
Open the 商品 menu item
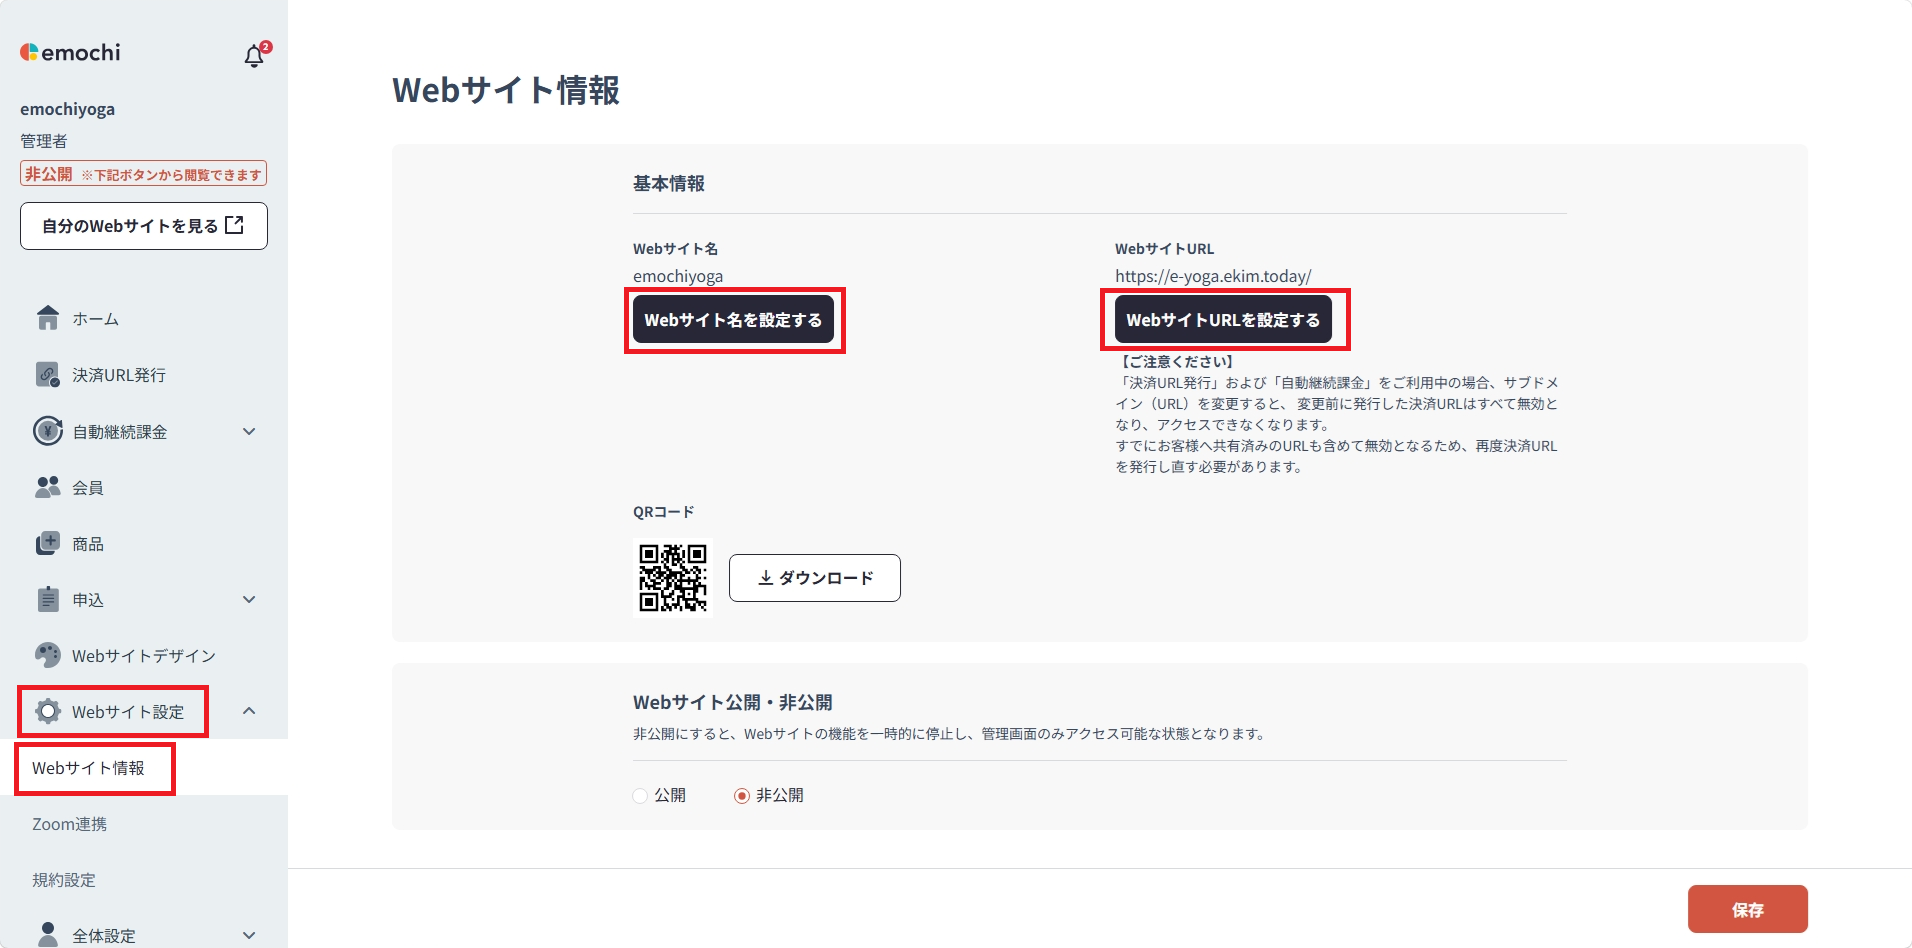pyautogui.click(x=144, y=543)
